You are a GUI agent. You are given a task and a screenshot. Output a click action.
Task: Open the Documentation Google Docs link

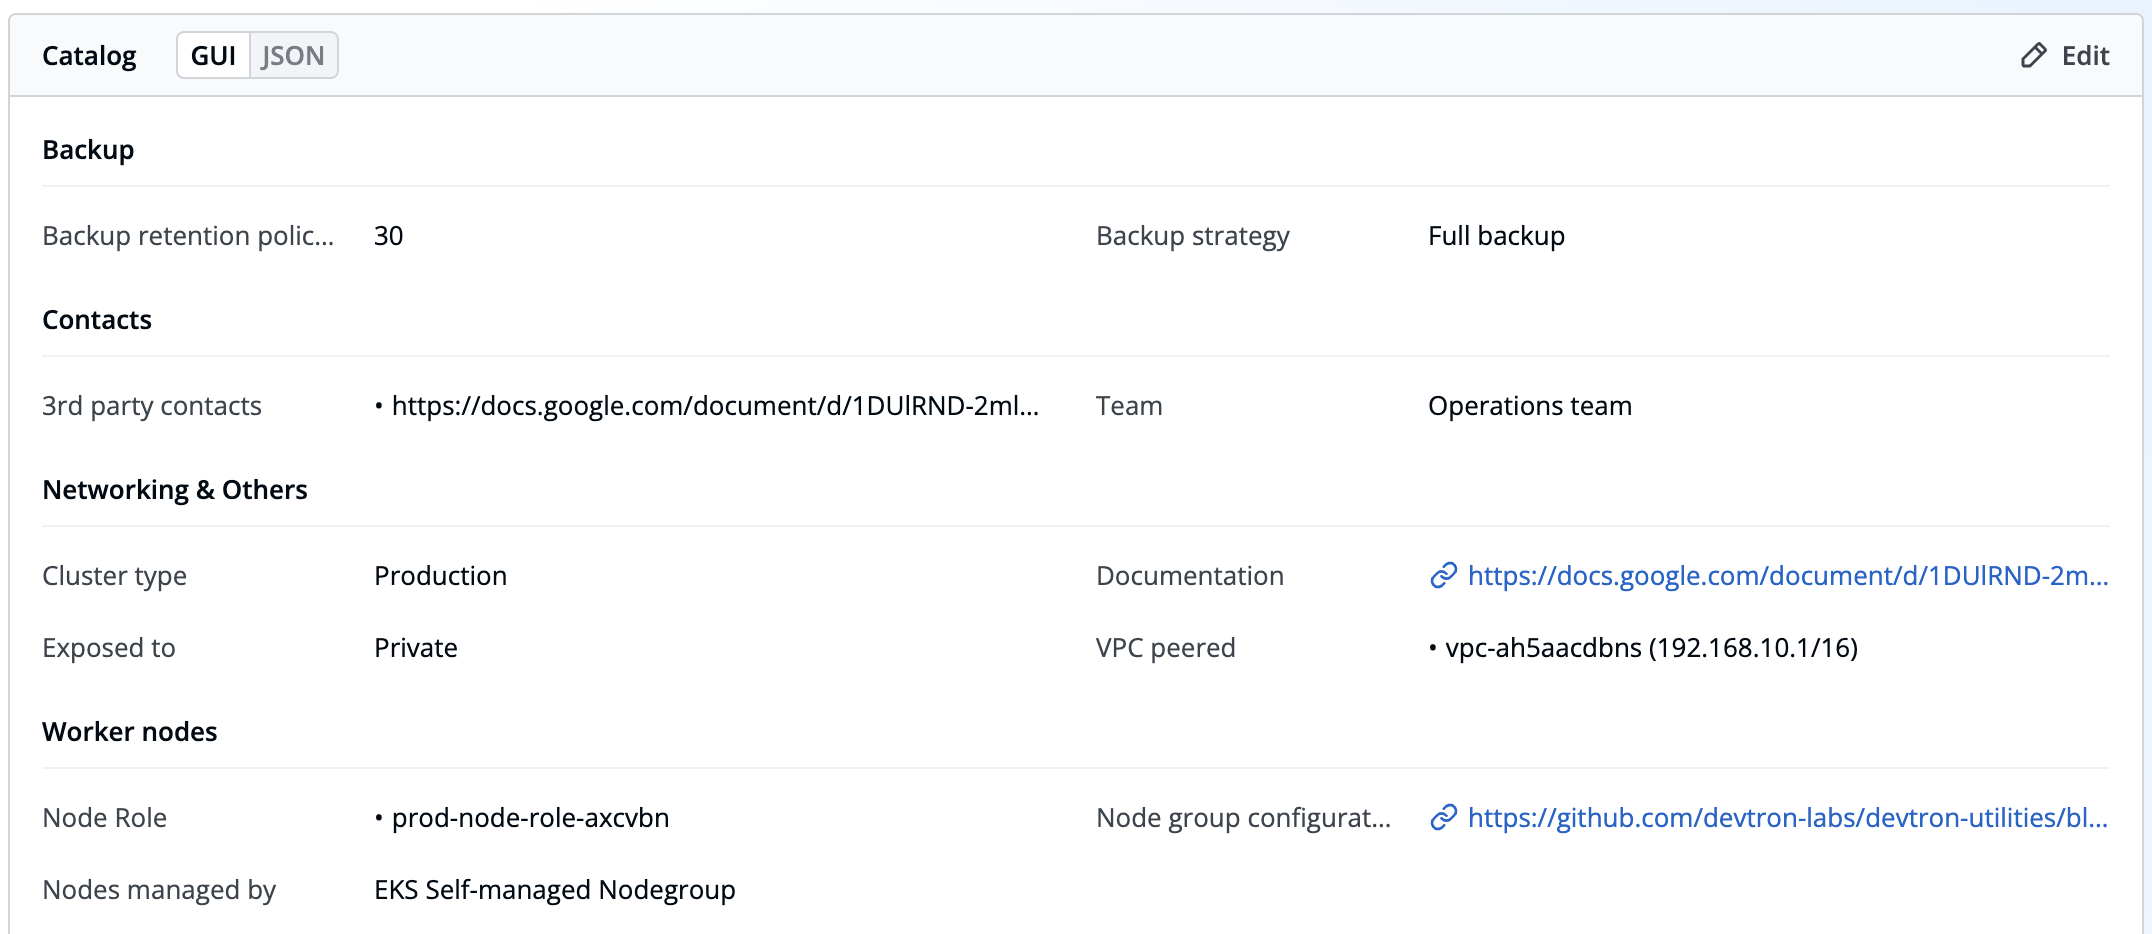(1788, 576)
